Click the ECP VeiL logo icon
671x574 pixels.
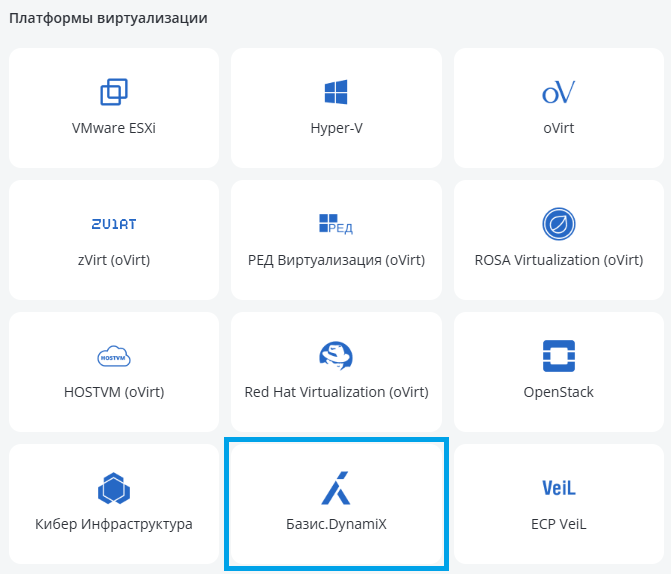coord(558,488)
